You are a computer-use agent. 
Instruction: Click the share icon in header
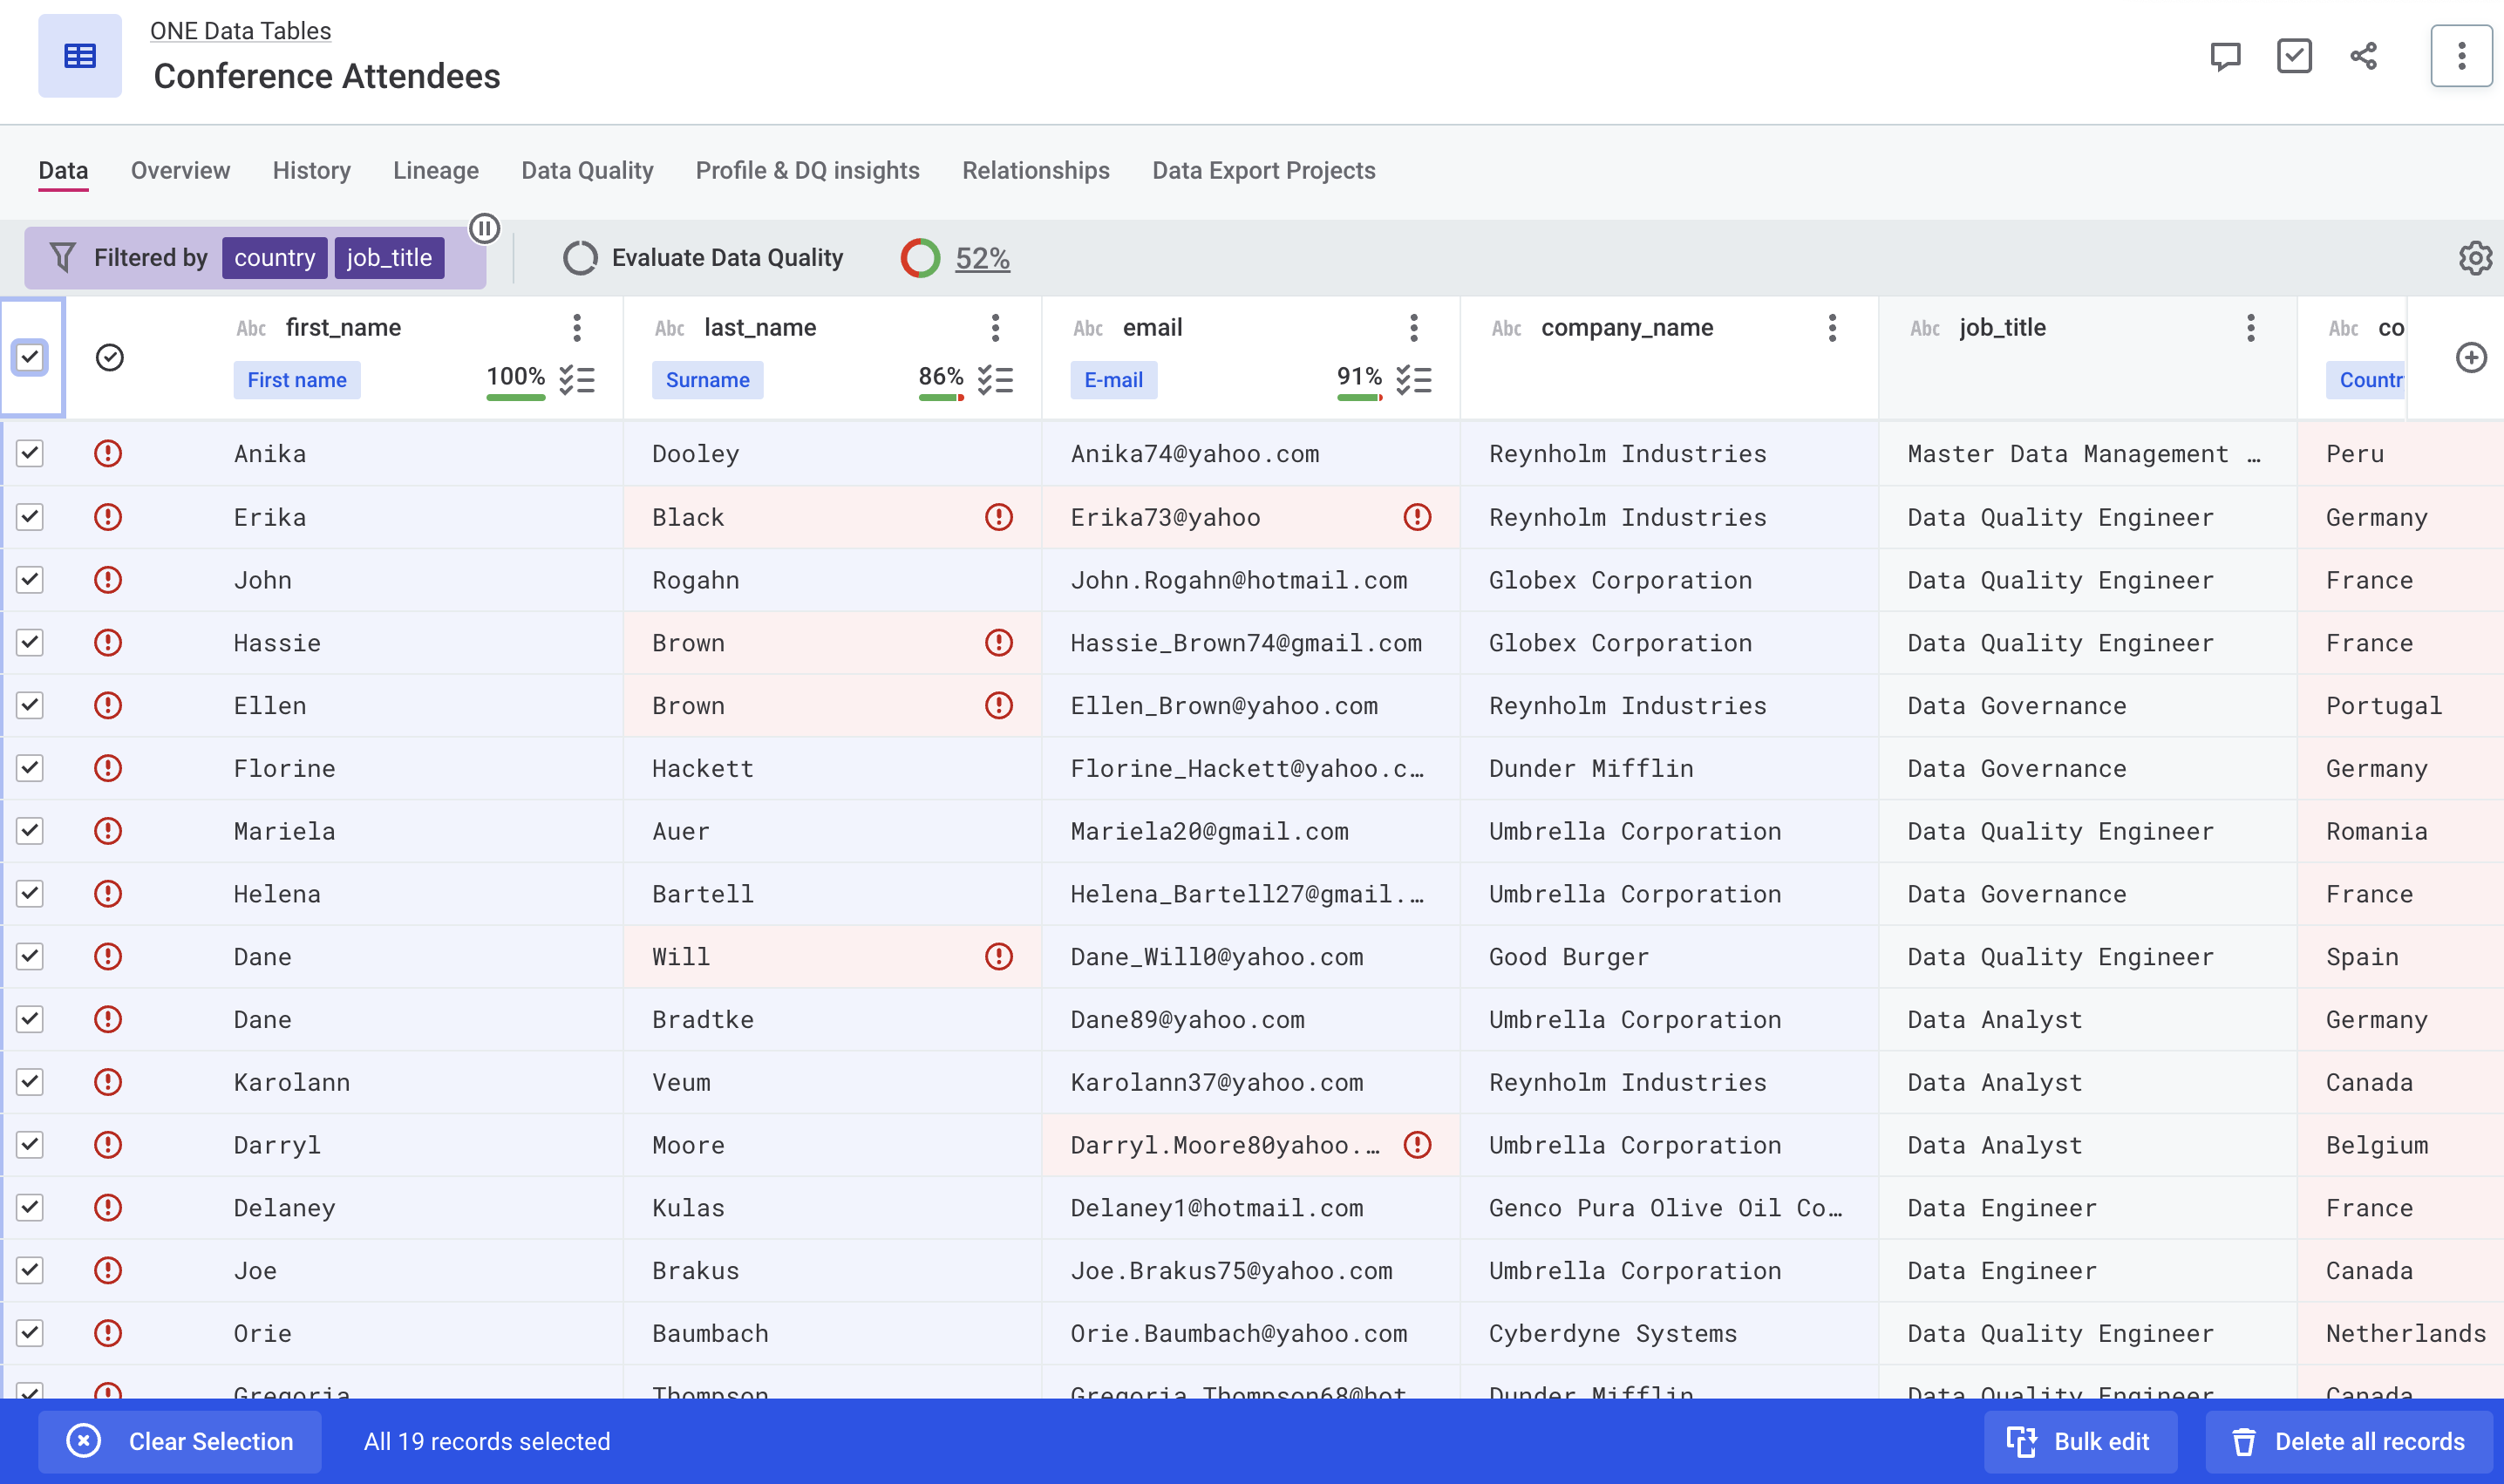[2363, 56]
